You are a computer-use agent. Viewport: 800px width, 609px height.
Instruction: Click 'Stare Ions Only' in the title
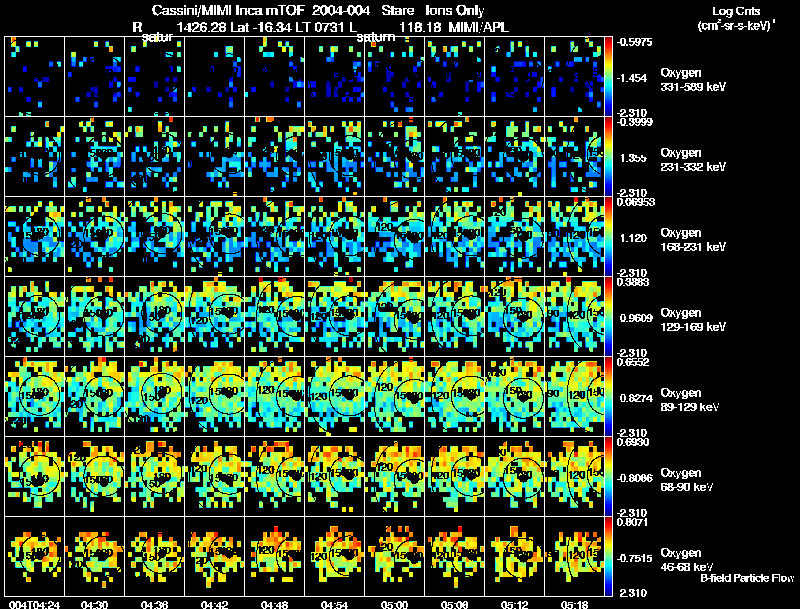433,11
